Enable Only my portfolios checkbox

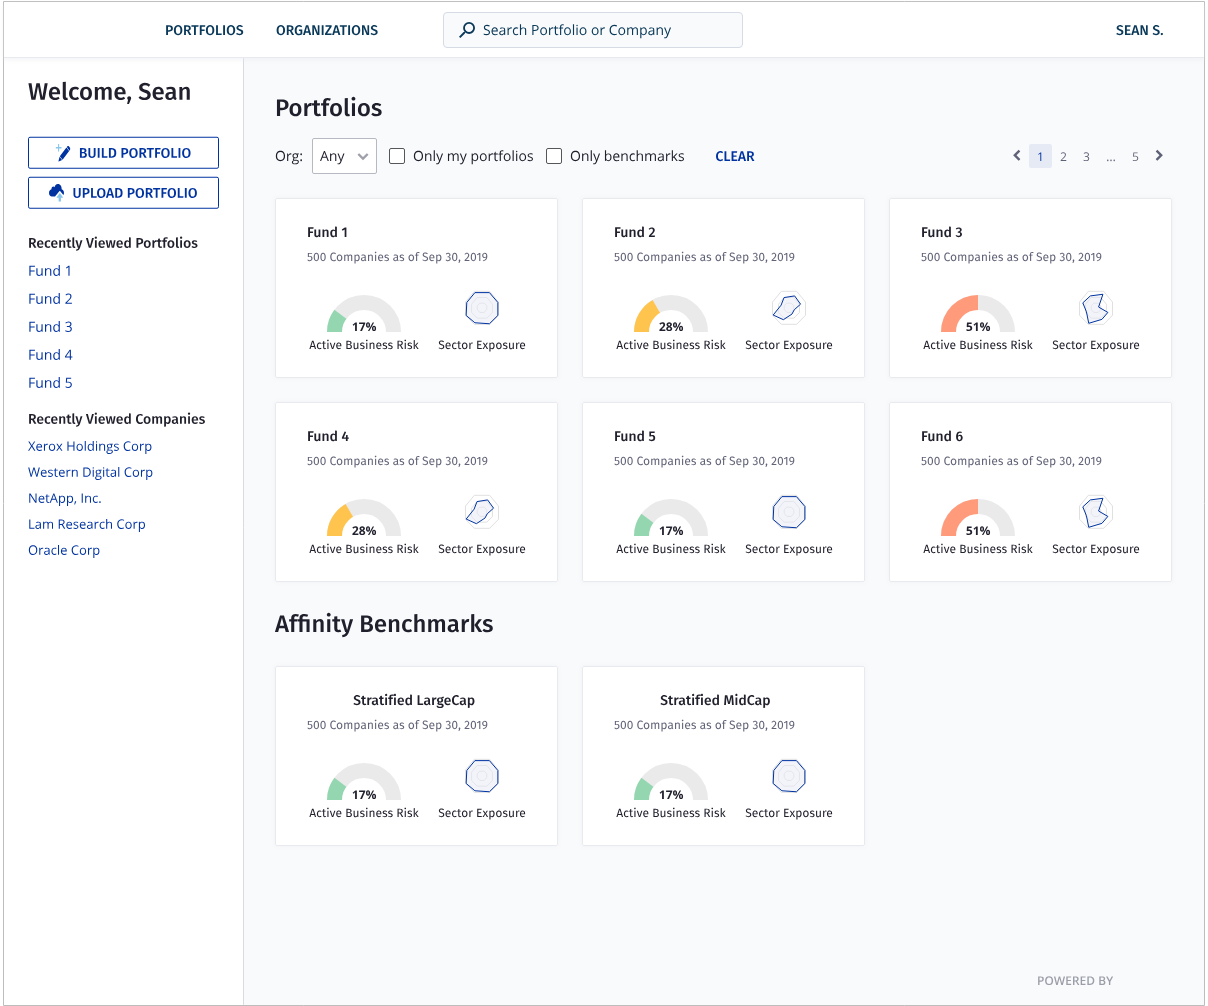(x=397, y=156)
